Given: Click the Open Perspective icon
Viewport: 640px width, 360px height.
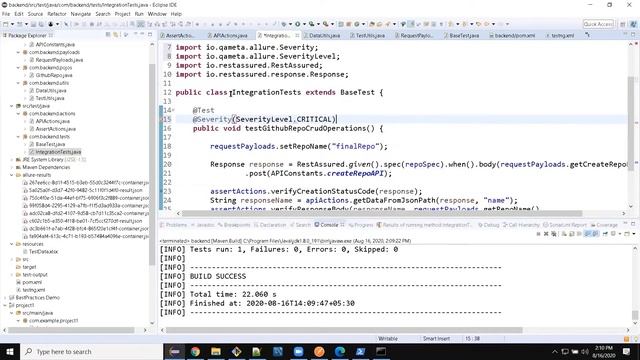Looking at the screenshot, I should [x=623, y=24].
